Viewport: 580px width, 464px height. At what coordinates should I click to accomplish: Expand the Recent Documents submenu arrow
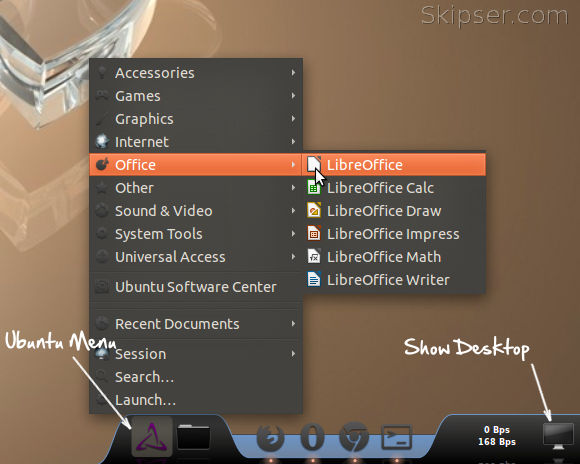click(x=293, y=323)
